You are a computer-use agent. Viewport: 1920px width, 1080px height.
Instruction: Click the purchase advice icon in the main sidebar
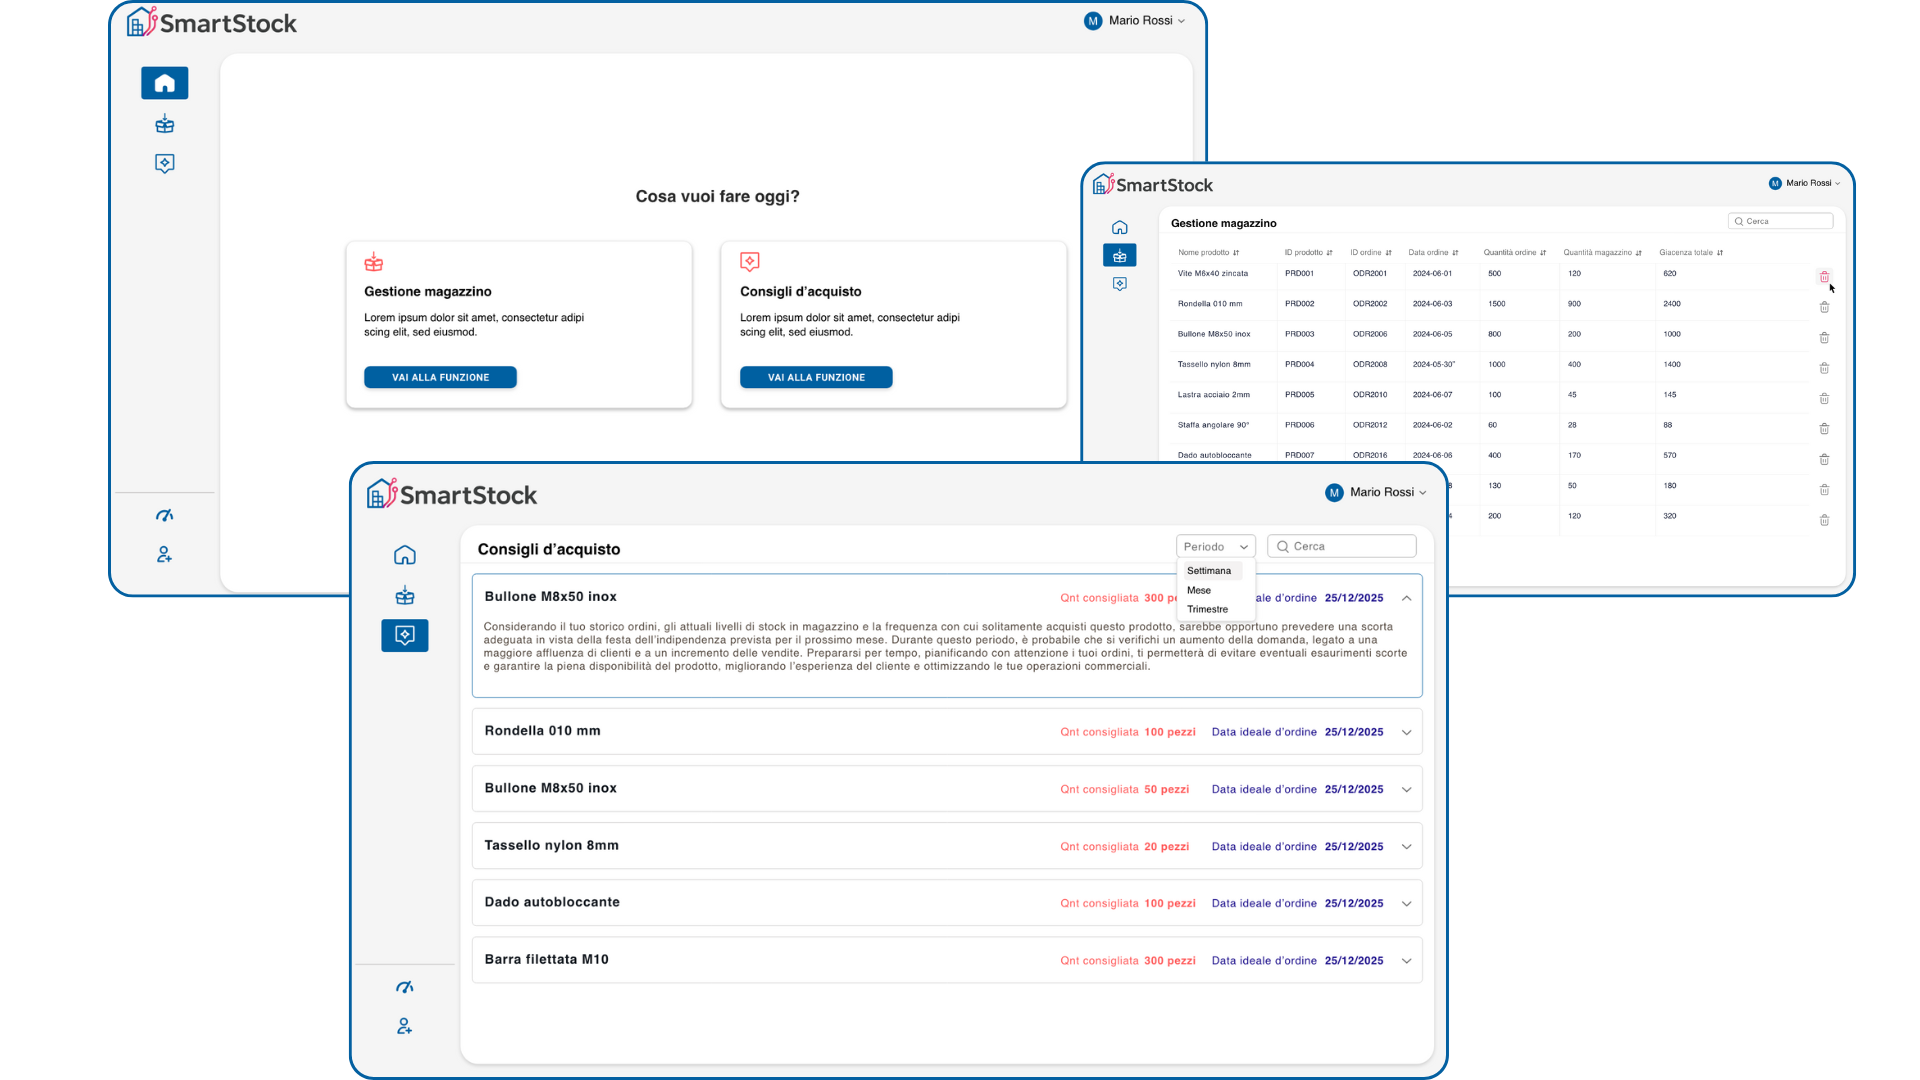point(165,163)
